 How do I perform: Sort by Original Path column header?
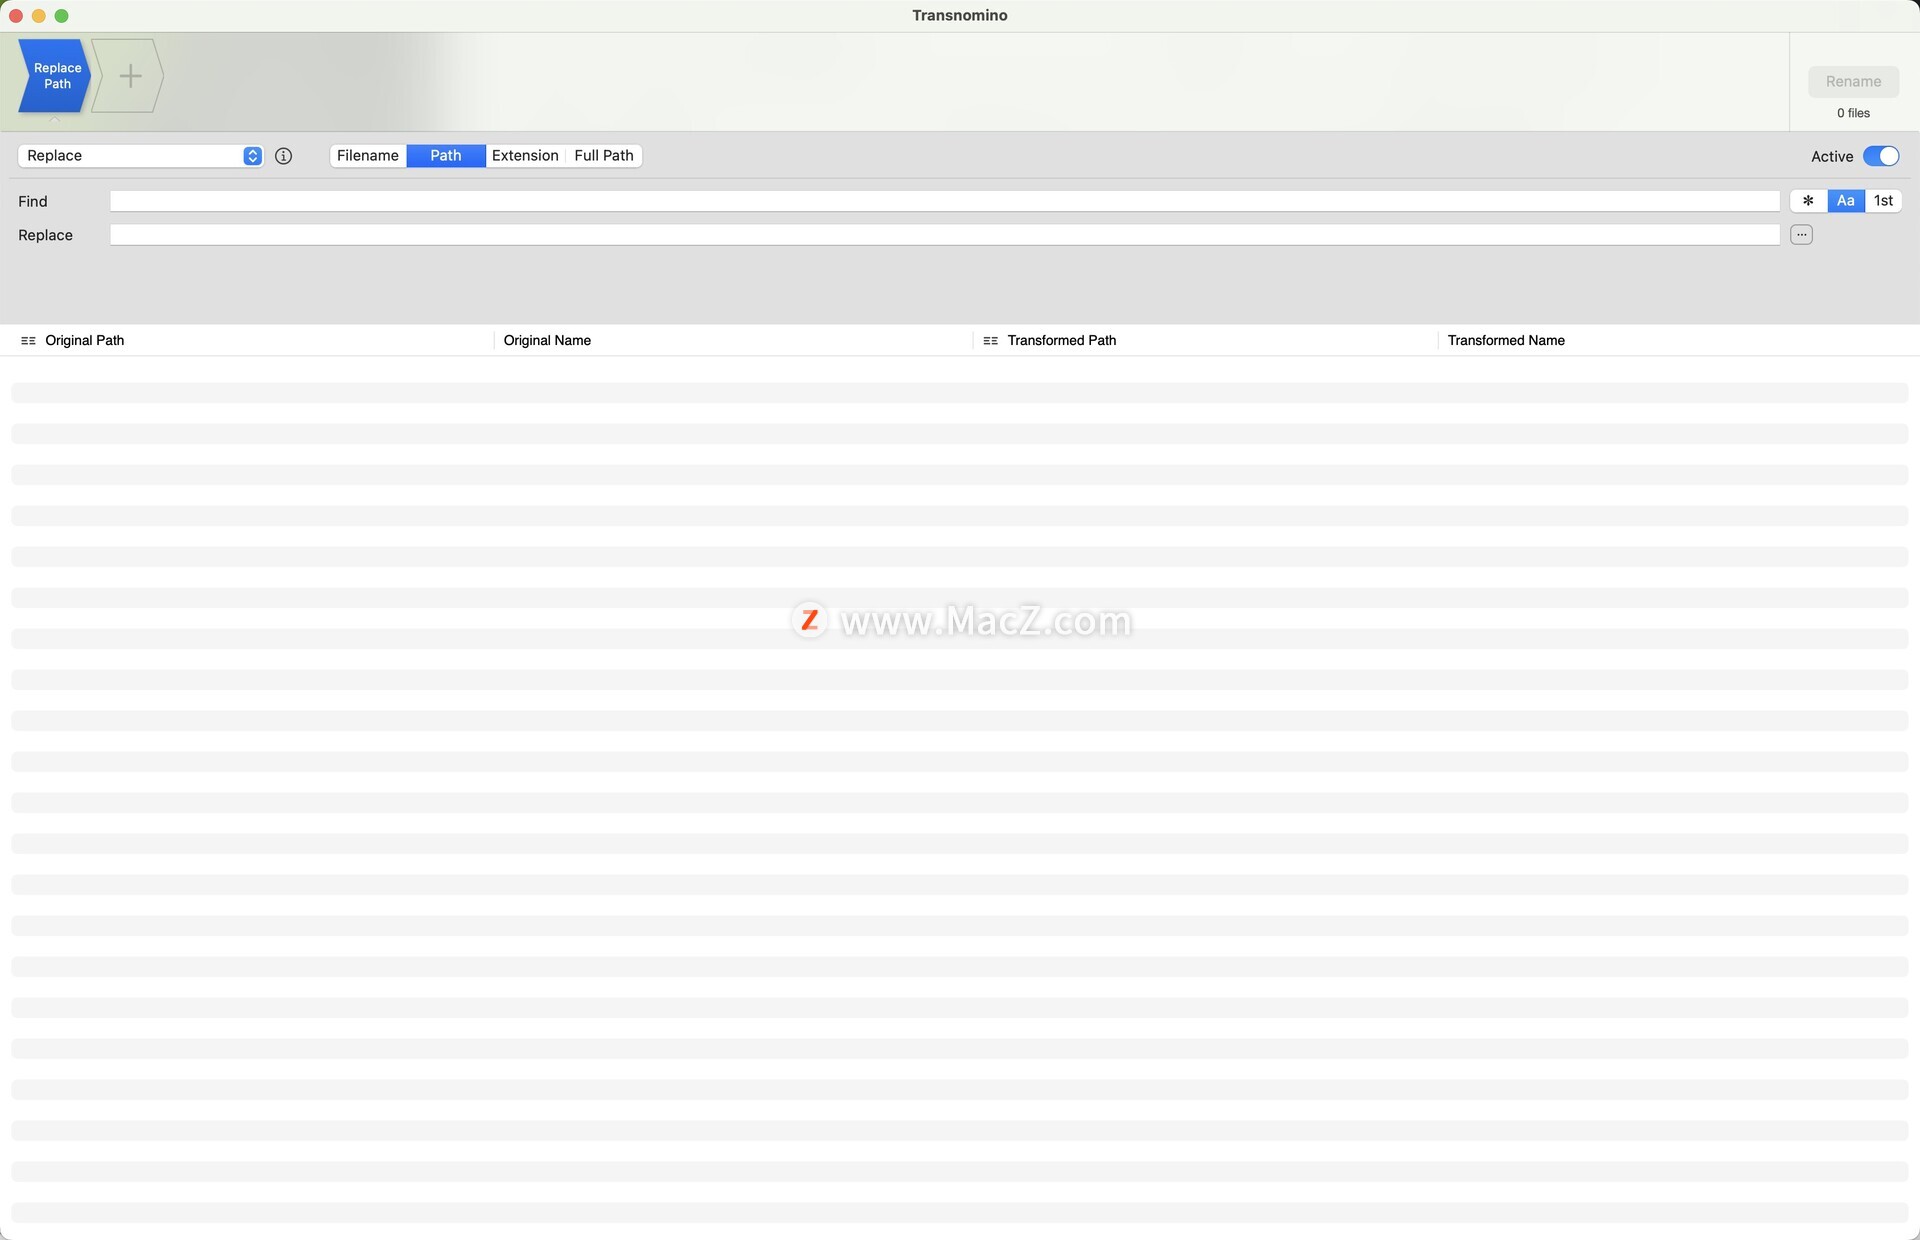(x=85, y=341)
